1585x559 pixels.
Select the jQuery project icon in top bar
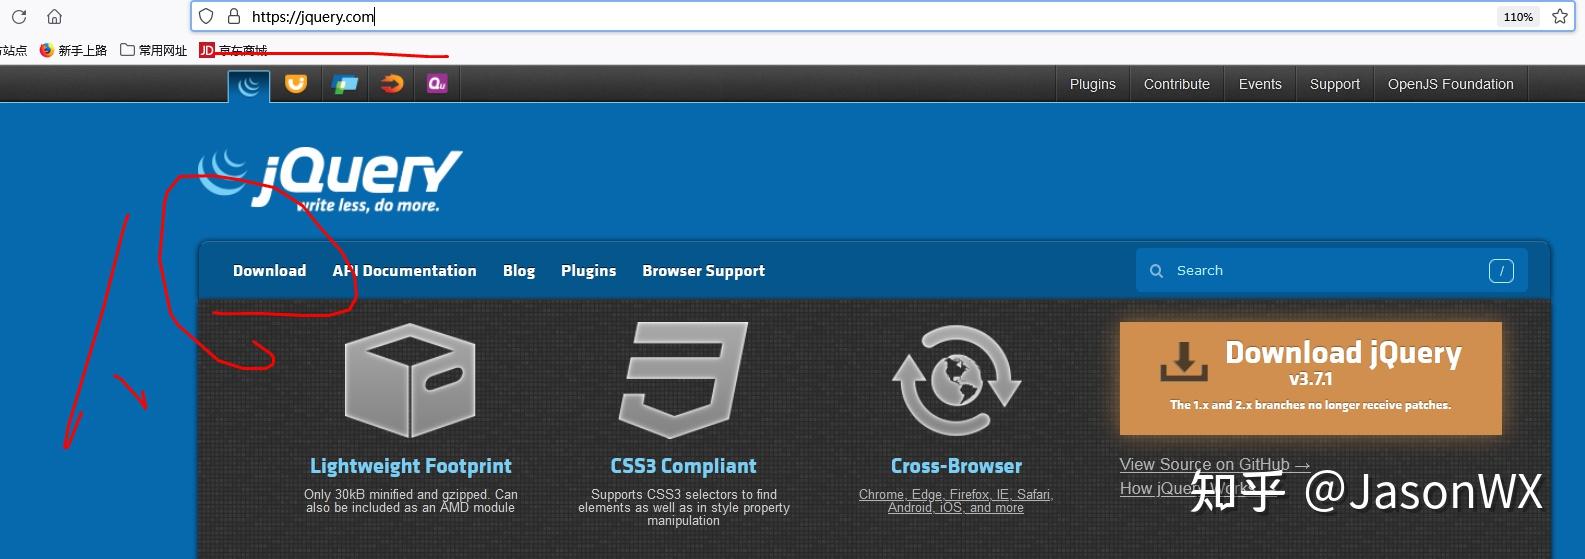249,85
